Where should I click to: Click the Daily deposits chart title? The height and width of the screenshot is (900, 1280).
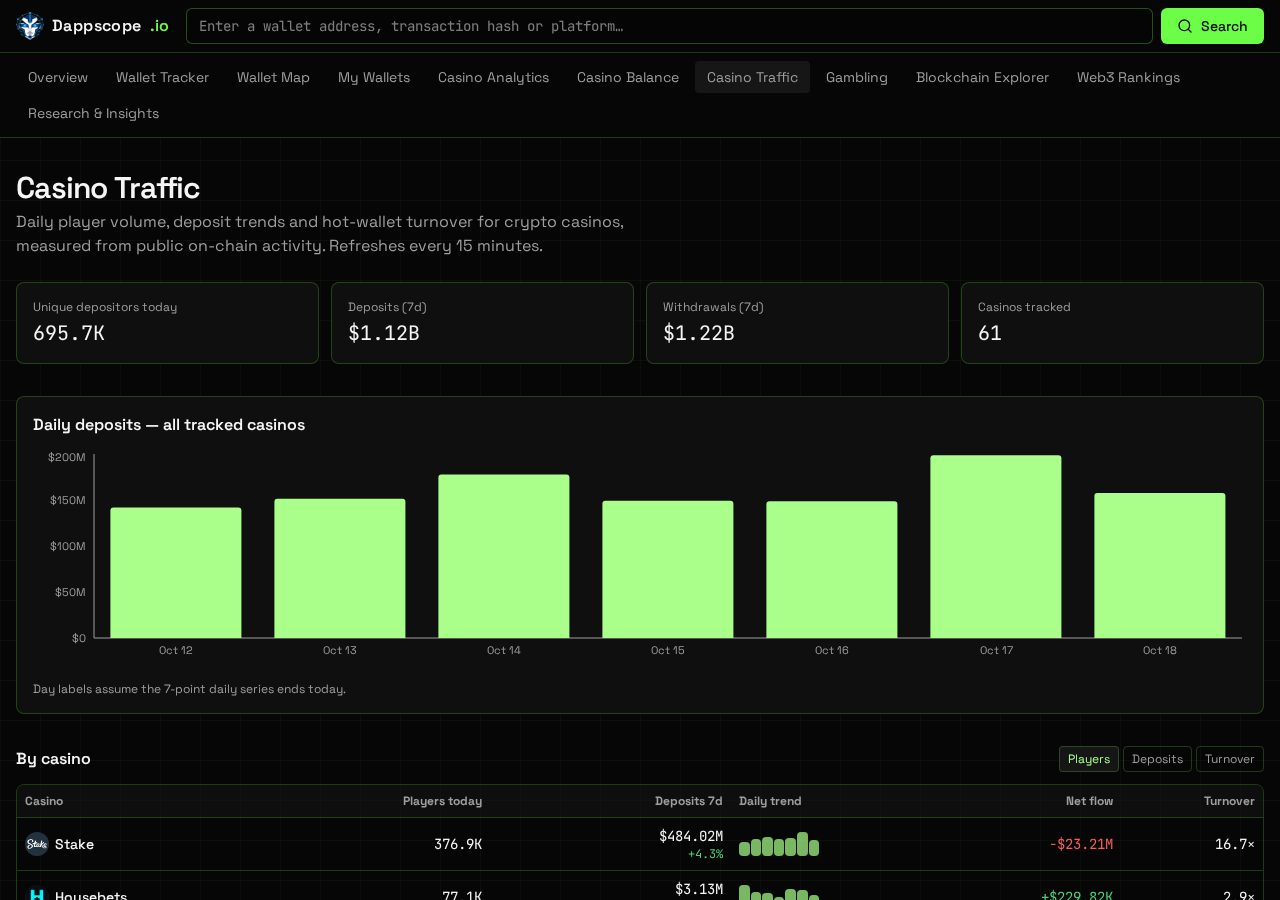[169, 425]
